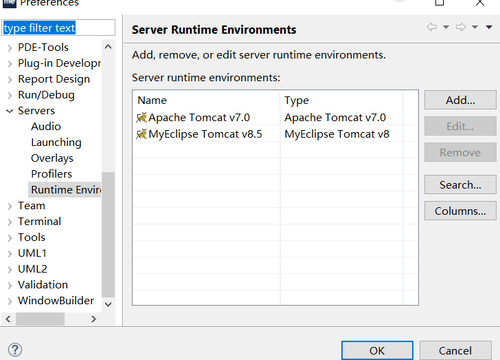Expand the Report Design node
The height and width of the screenshot is (360, 500).
click(10, 79)
